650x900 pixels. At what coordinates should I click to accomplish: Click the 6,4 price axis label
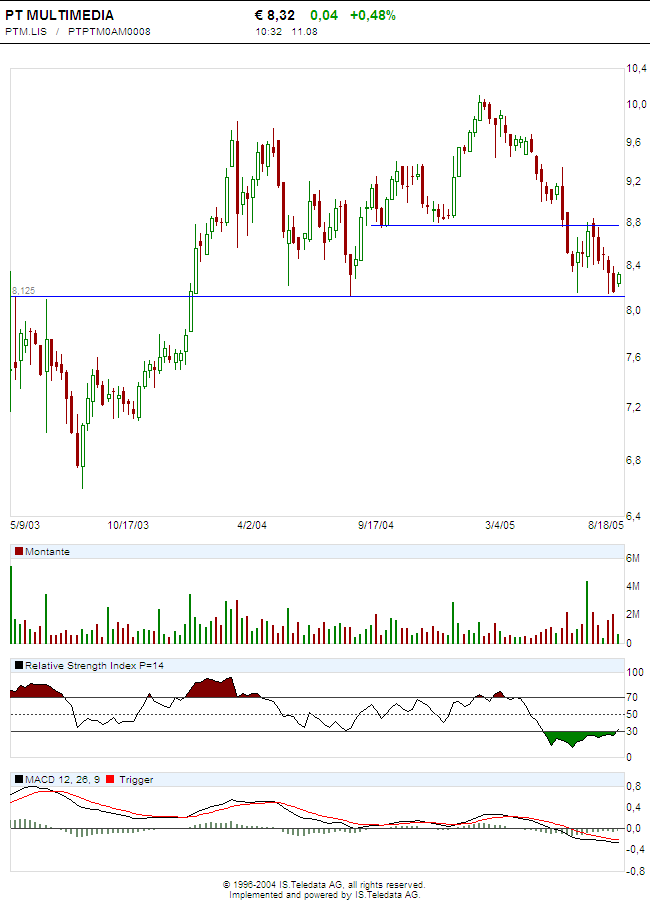click(x=634, y=516)
